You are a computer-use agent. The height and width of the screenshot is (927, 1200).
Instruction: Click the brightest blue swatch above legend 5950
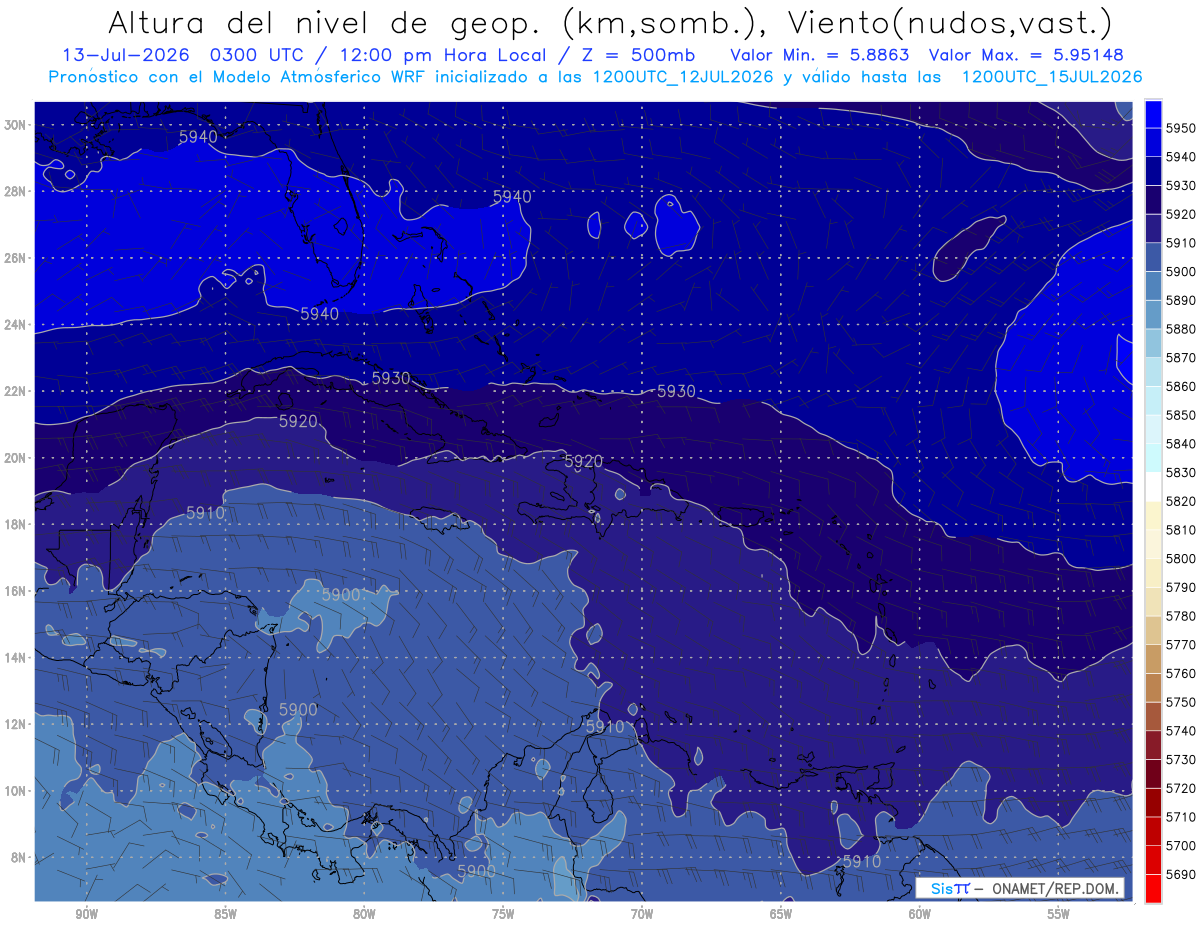pos(1153,114)
